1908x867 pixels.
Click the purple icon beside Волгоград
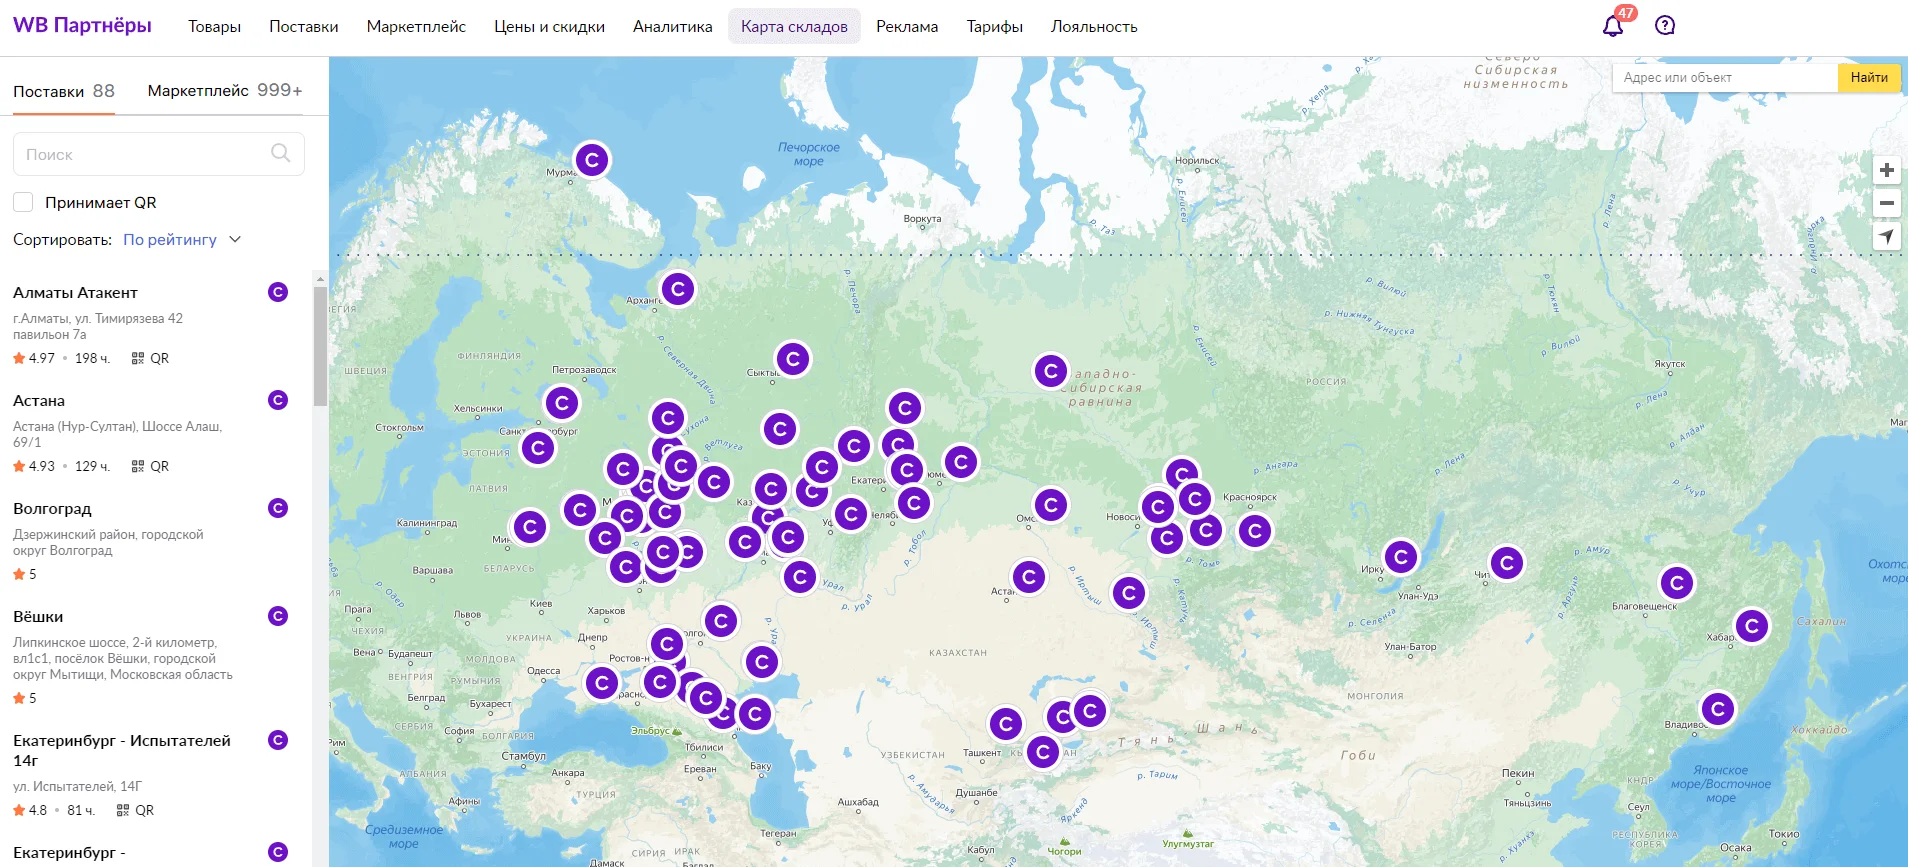tap(278, 508)
